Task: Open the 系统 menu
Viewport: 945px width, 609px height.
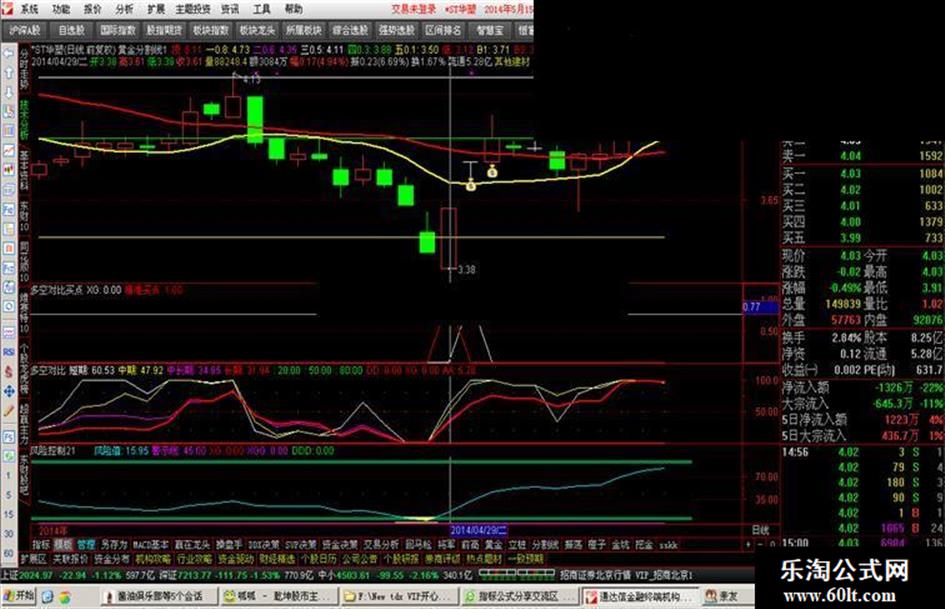Action: pos(29,9)
